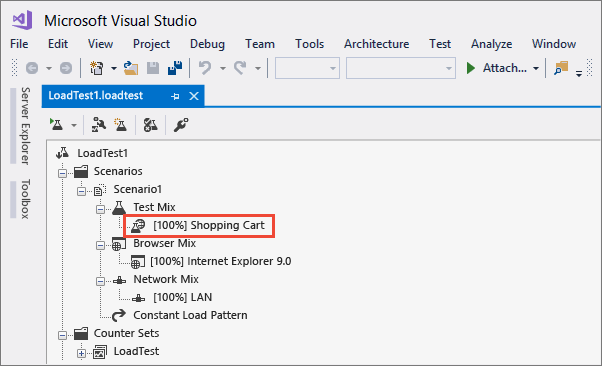The width and height of the screenshot is (602, 366).
Task: Click the Shopping Cart web test icon
Action: 138,226
